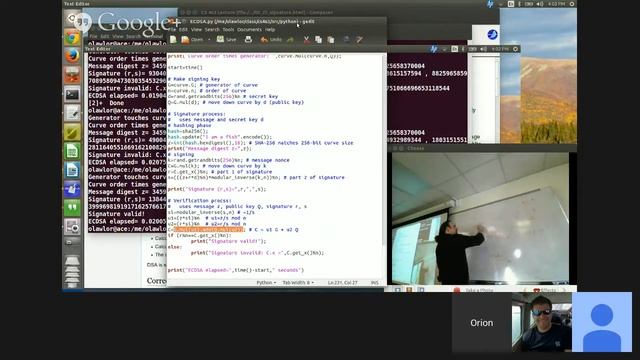This screenshot has width=640, height=360.
Task: Launch Firefox from the dock
Action: click(72, 56)
